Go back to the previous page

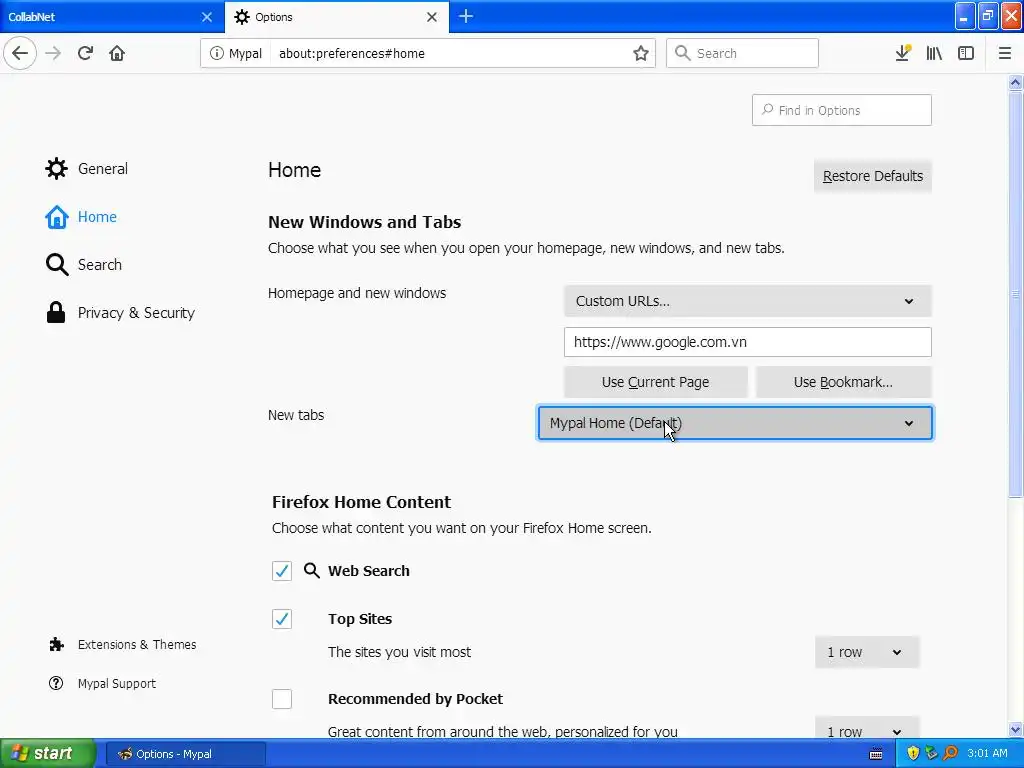[x=20, y=53]
